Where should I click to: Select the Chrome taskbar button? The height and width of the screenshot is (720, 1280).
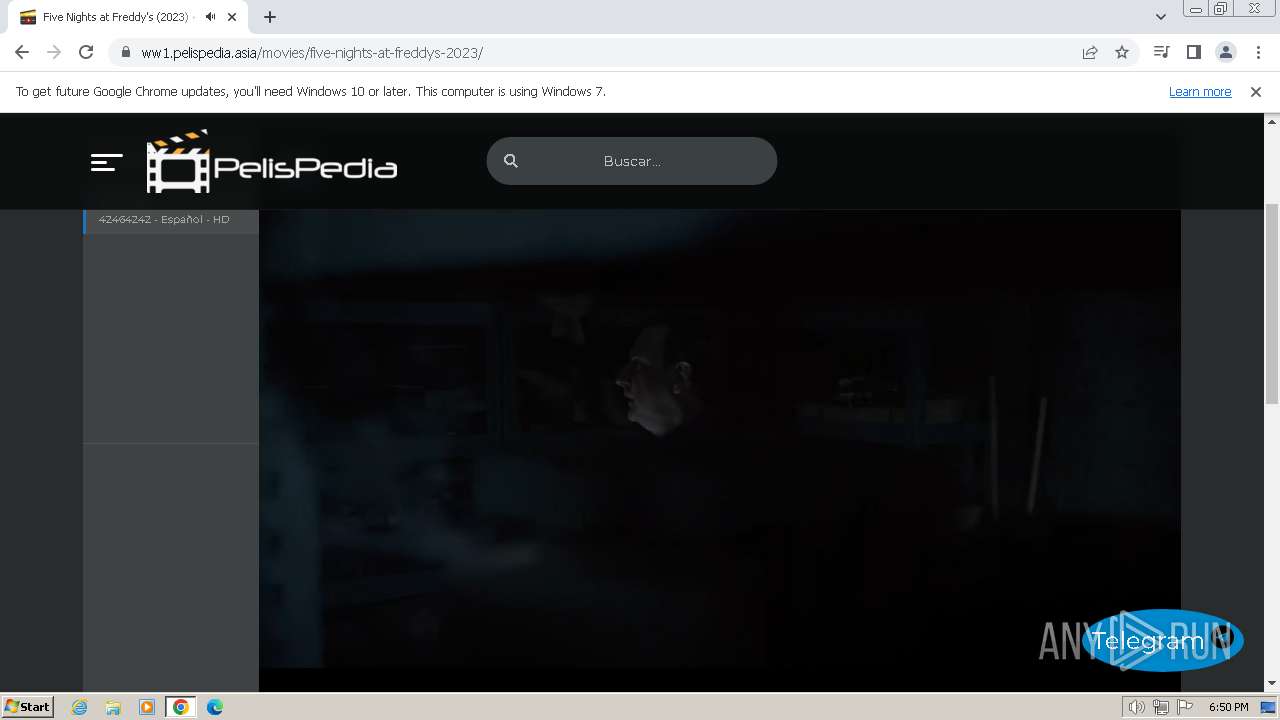click(x=181, y=707)
